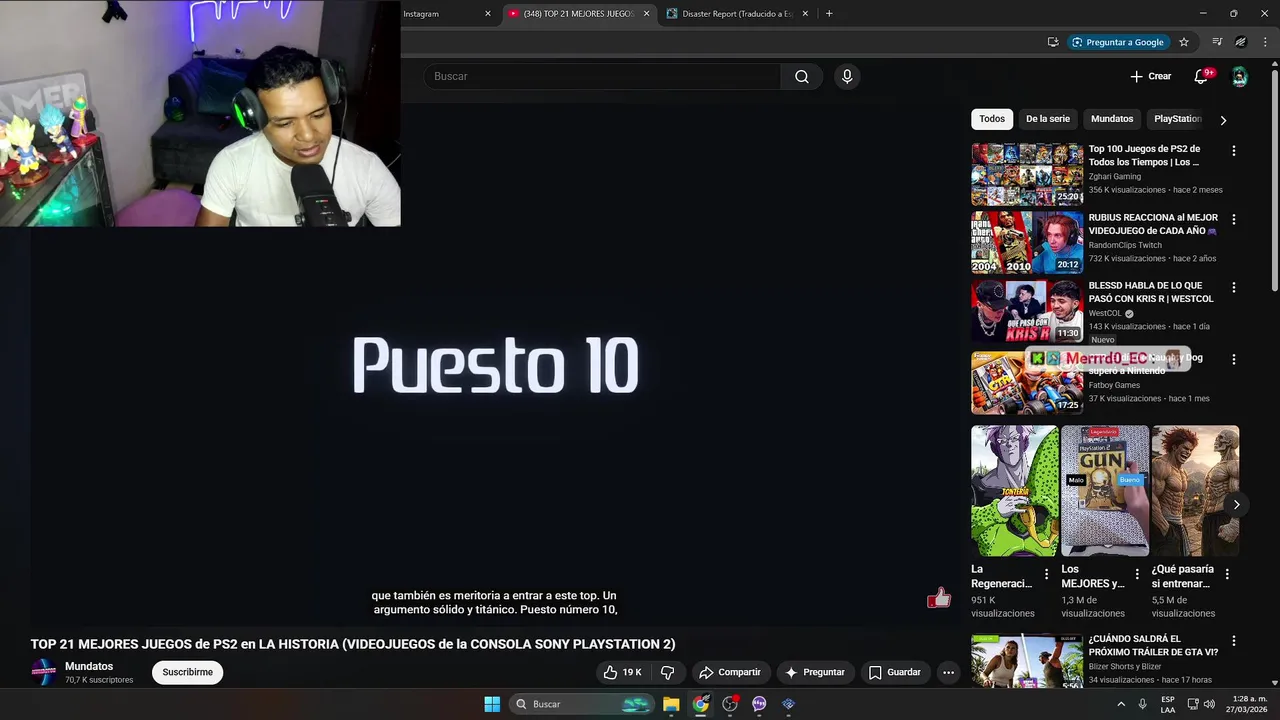Click the install app icon in address bar
This screenshot has width=1280, height=720.
tap(1053, 42)
